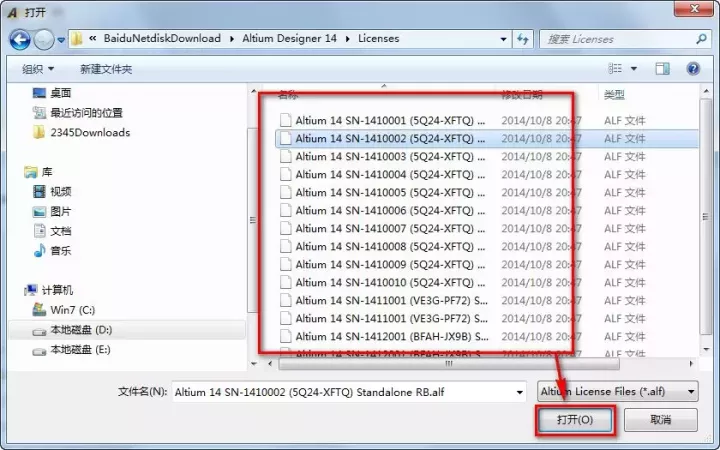720x450 pixels.
Task: Click the help question mark icon
Action: click(692, 69)
